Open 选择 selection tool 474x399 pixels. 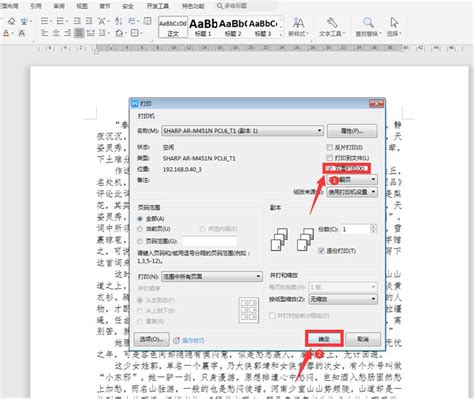(394, 27)
